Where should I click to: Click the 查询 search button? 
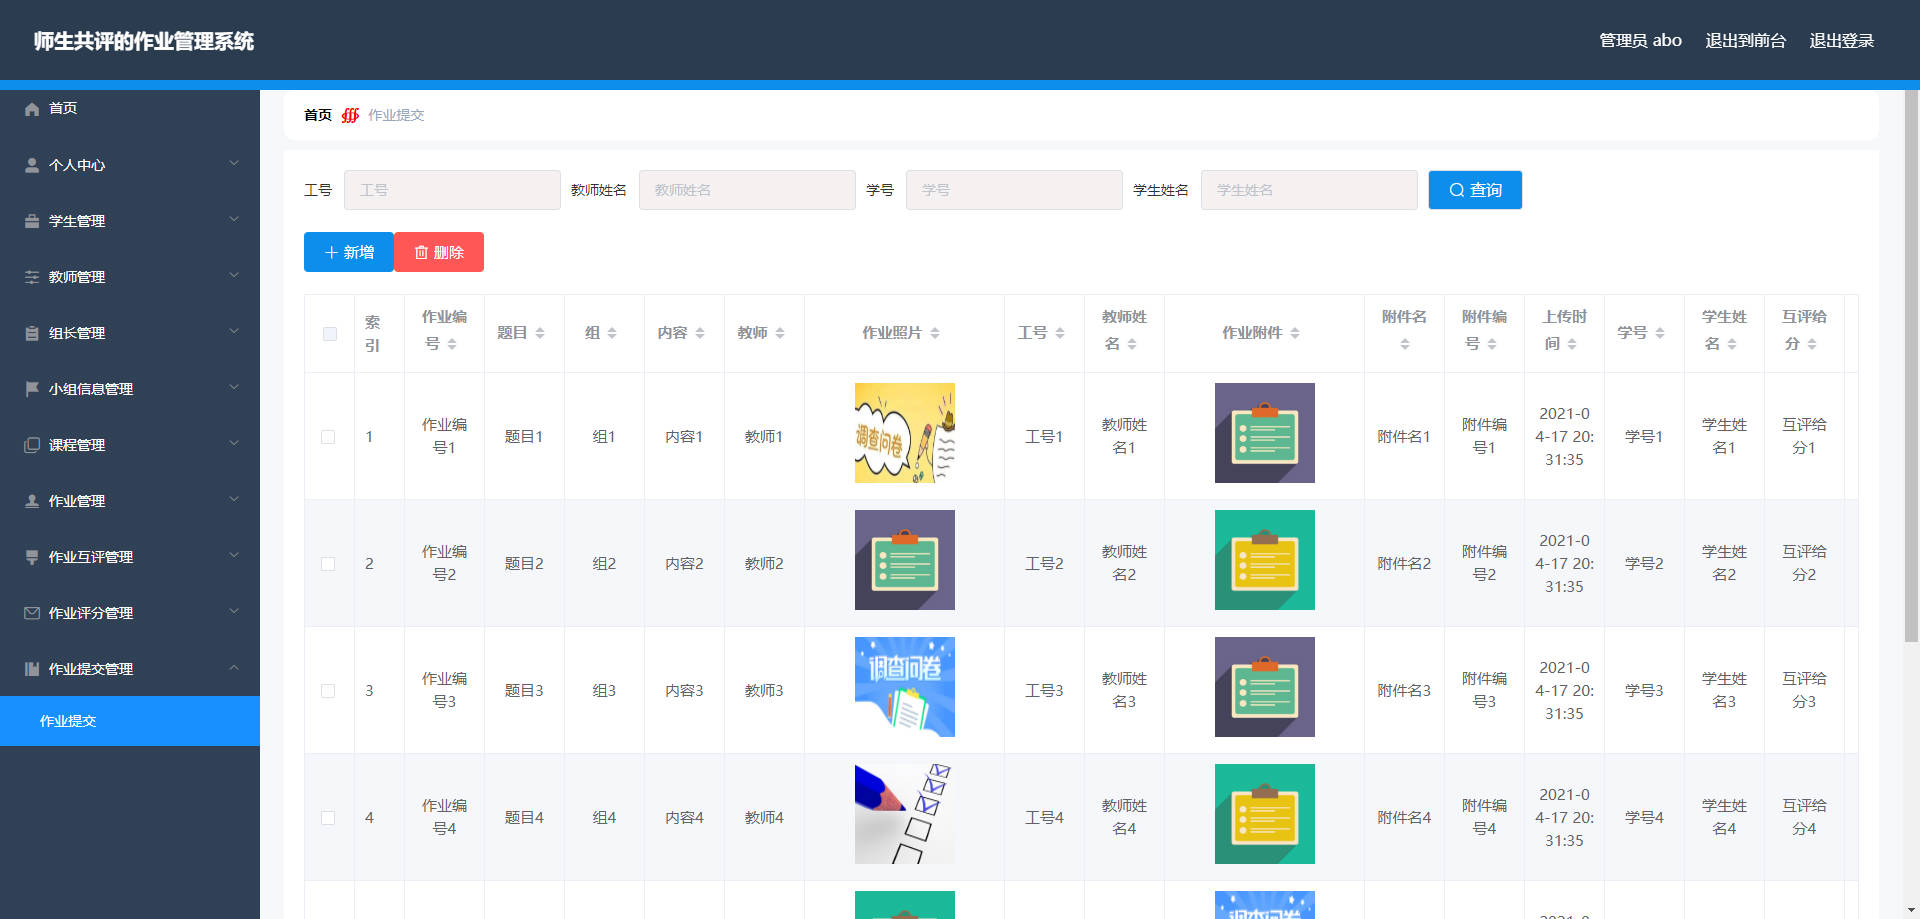pyautogui.click(x=1475, y=190)
